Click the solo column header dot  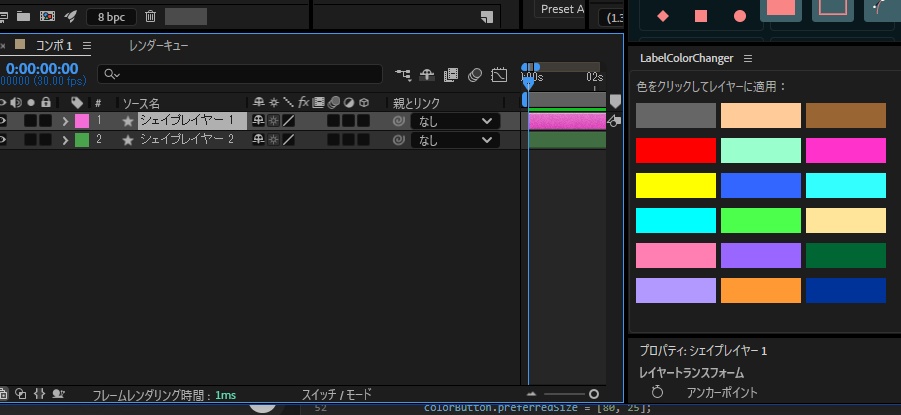click(31, 103)
